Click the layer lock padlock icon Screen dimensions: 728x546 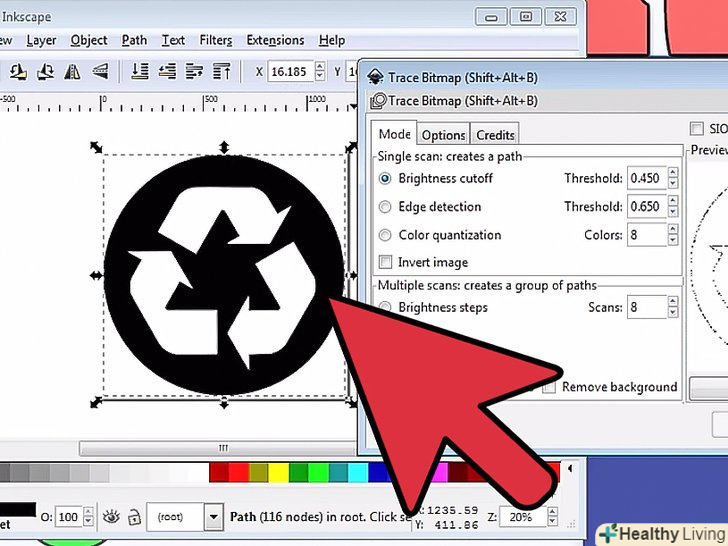pyautogui.click(x=133, y=517)
